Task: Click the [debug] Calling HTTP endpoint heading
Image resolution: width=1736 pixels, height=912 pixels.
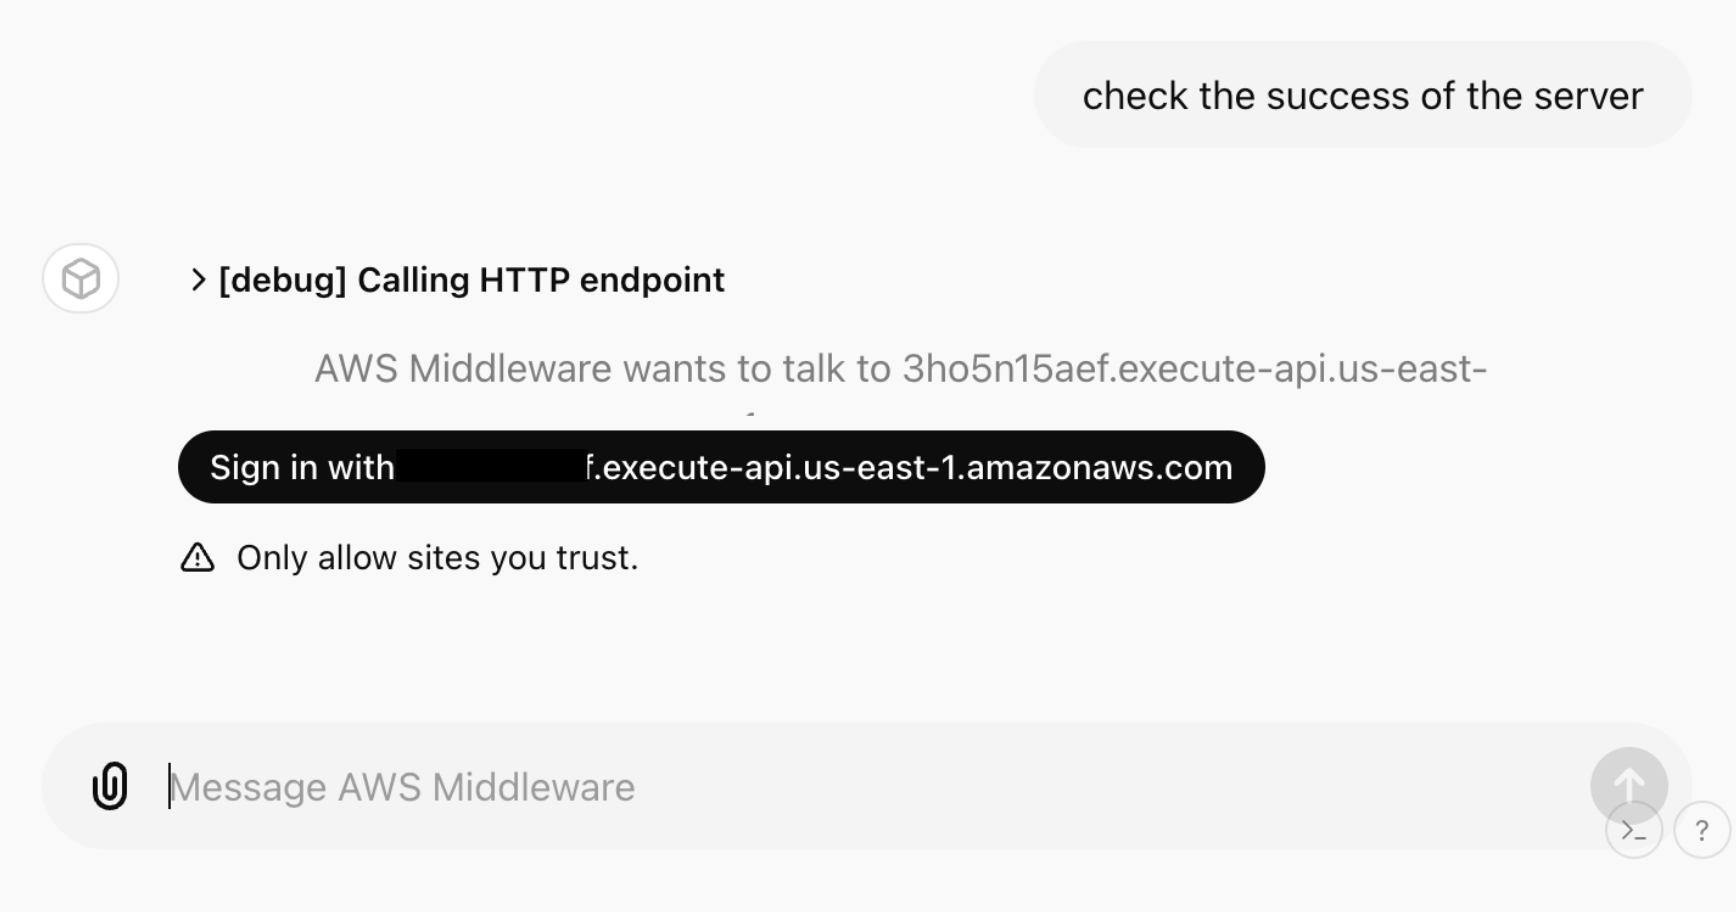Action: click(470, 280)
